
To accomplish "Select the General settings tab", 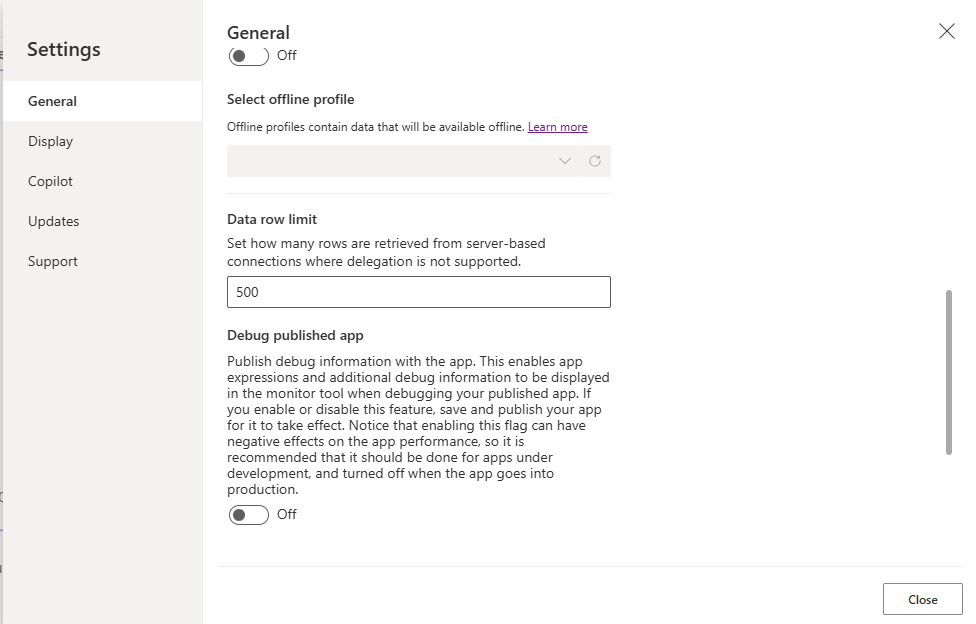I will [103, 101].
